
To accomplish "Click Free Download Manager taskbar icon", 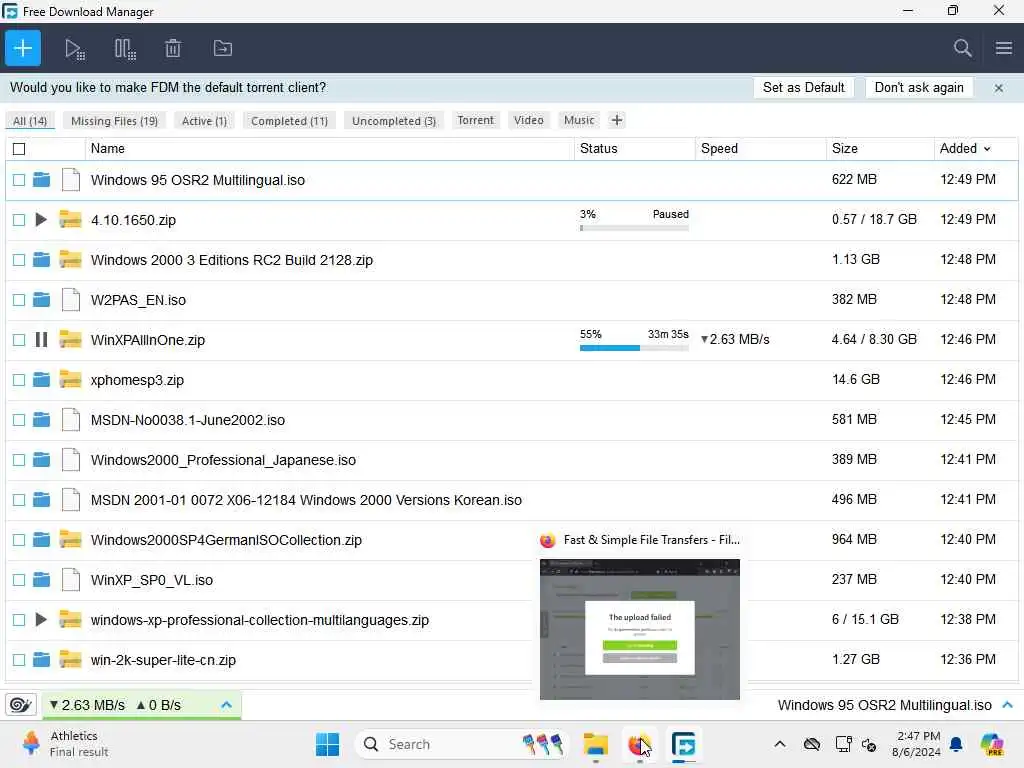I will tap(683, 744).
